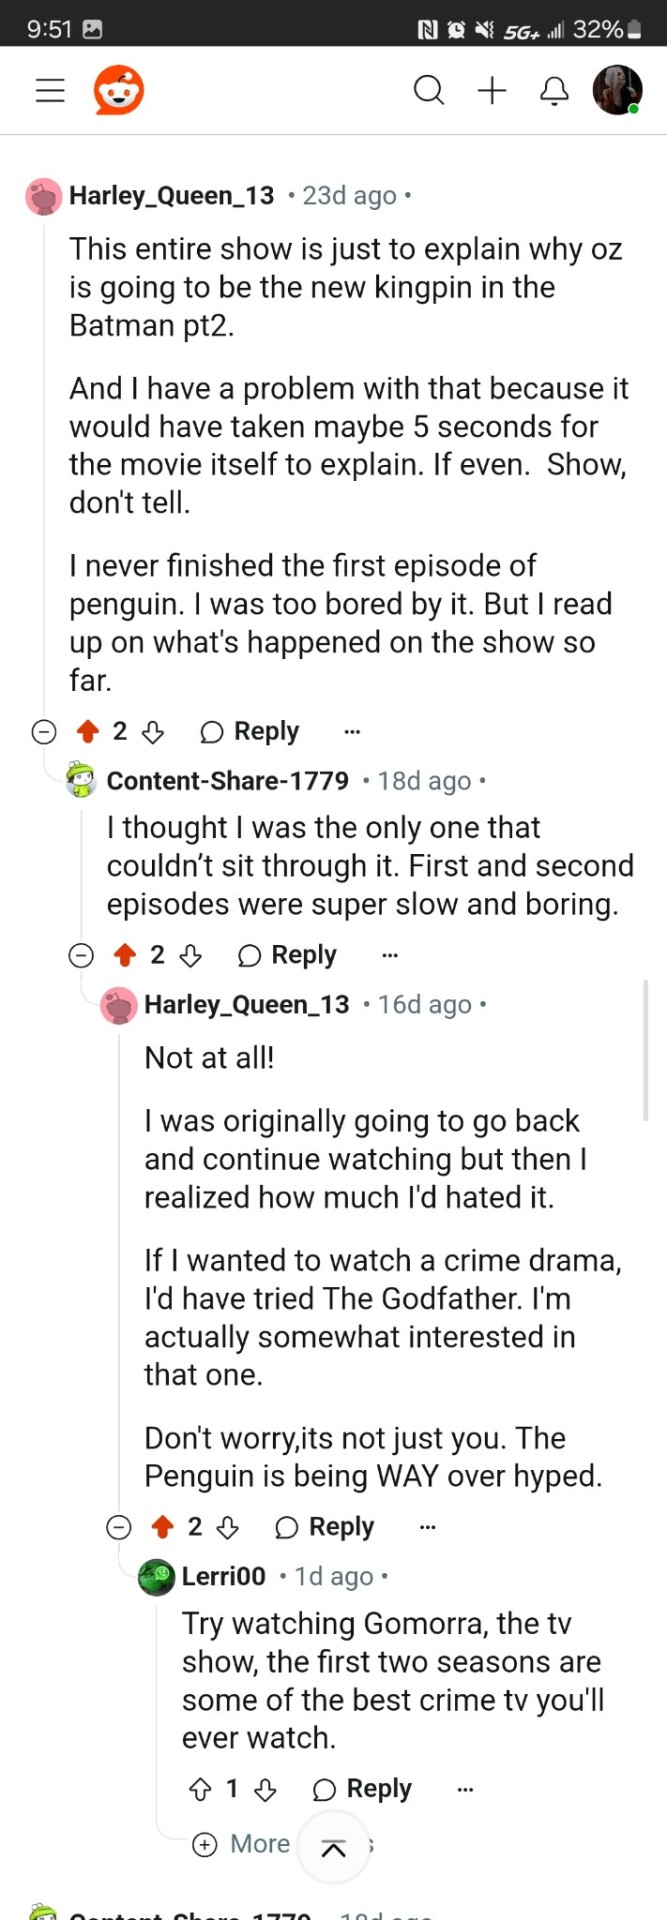
Task: Collapse Harley_Queen_13's 16d ago reply thread
Action: (119, 1527)
